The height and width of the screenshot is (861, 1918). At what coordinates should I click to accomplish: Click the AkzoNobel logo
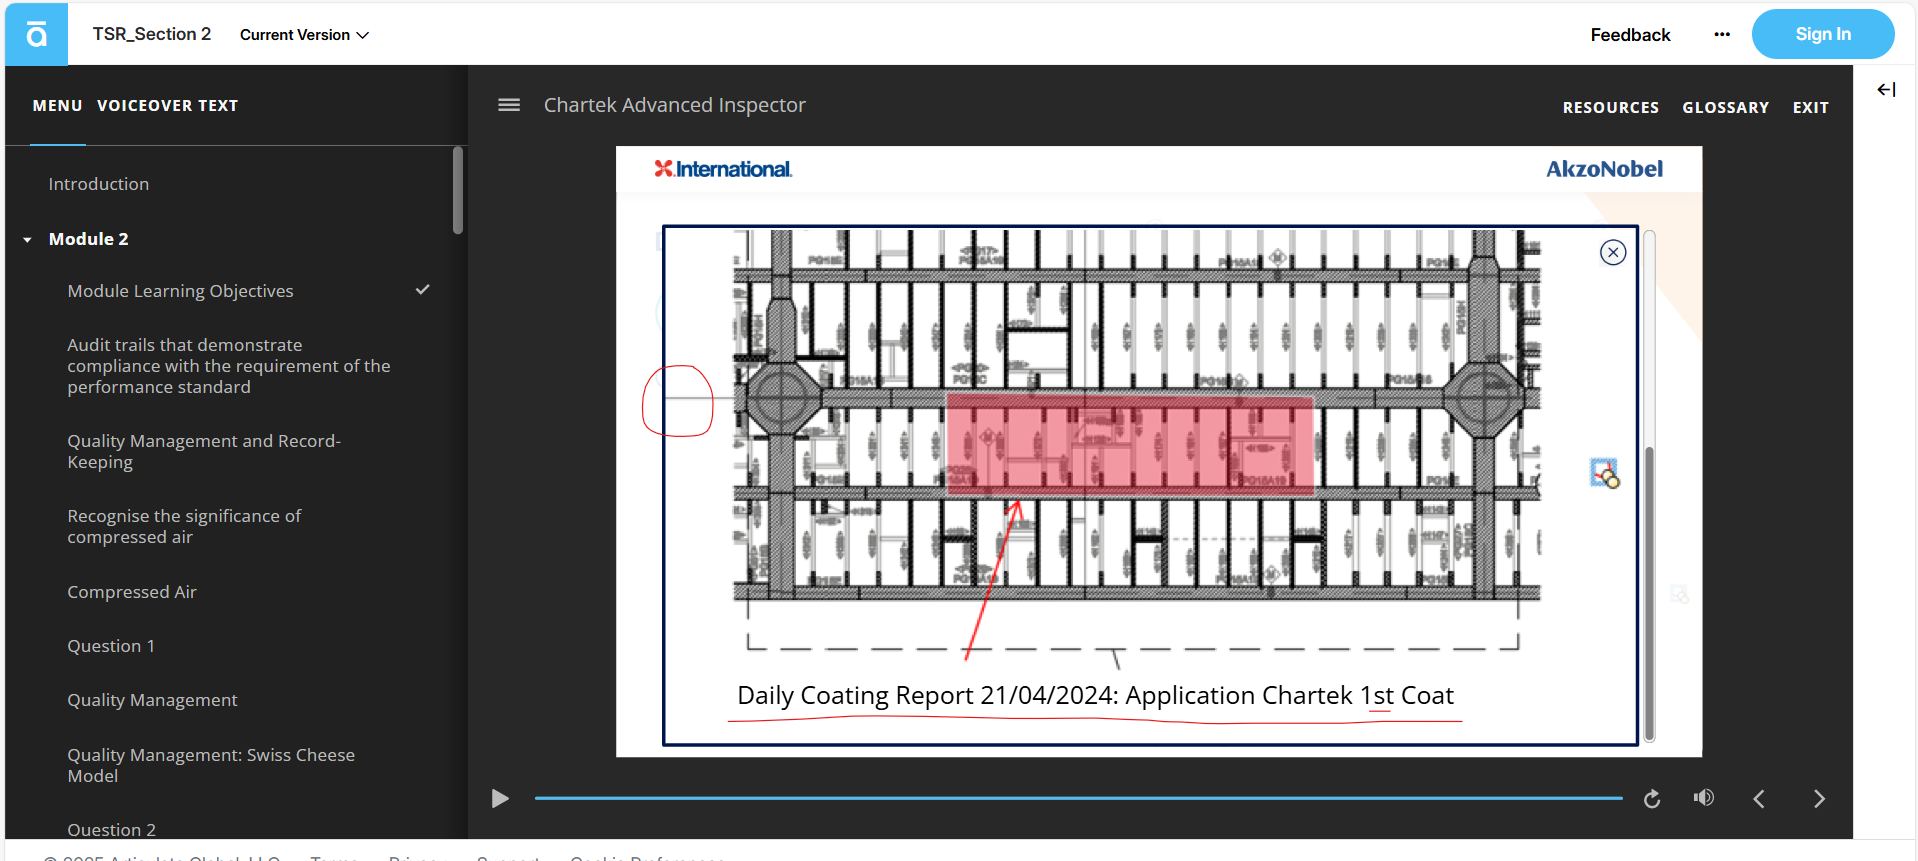[1604, 169]
